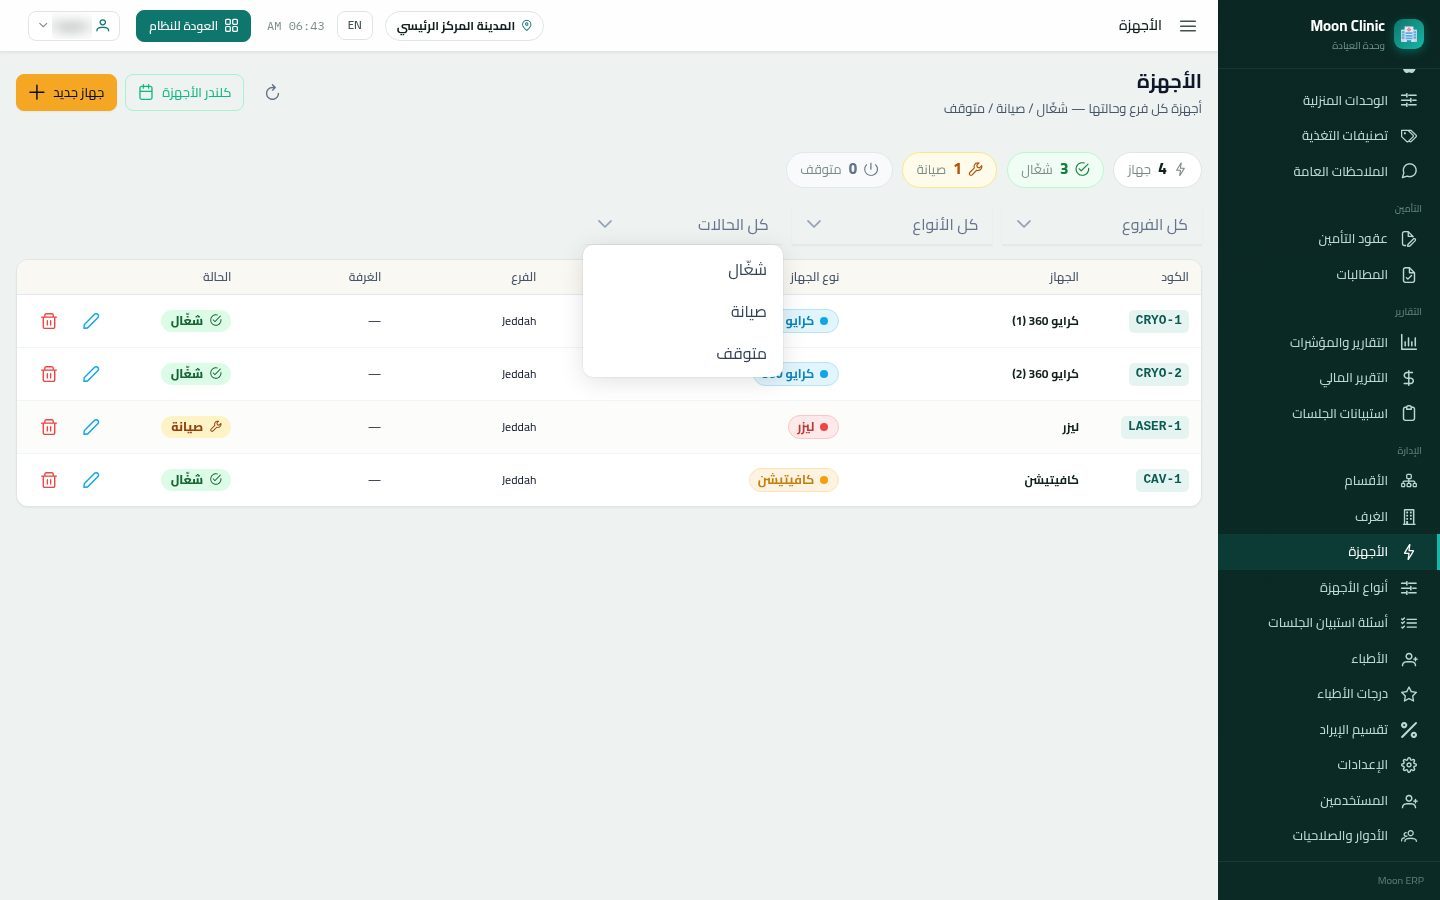Filter by 1 صيانة status chip
Viewport: 1440px width, 900px height.
950,170
